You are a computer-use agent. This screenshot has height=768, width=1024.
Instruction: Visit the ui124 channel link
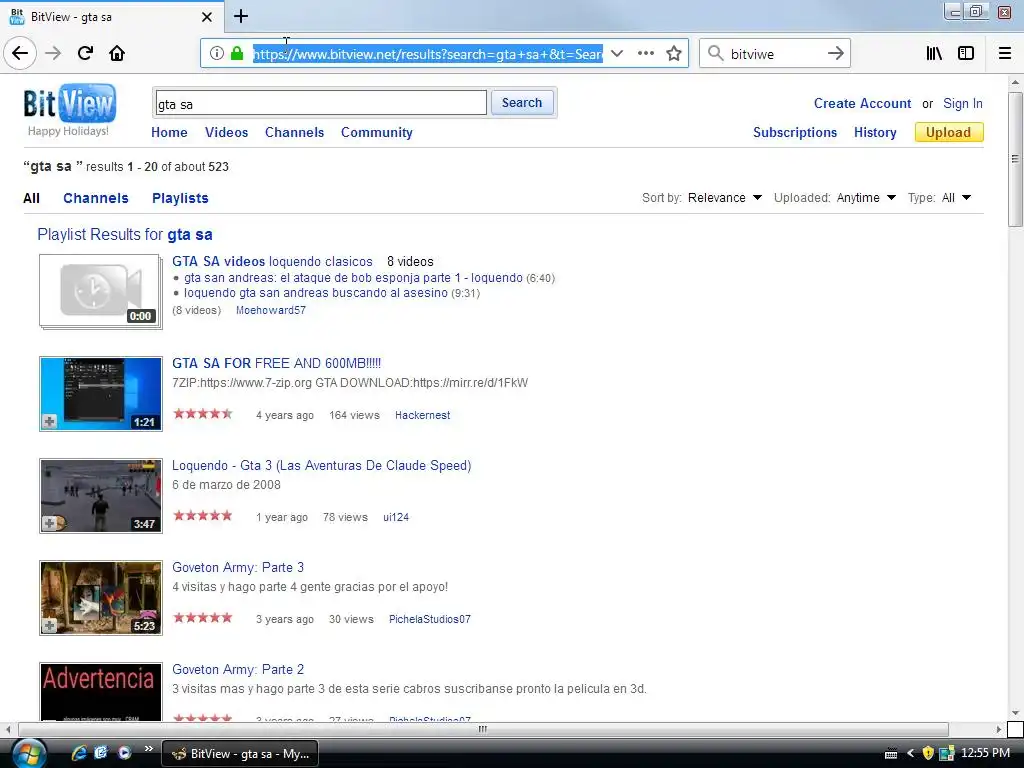pyautogui.click(x=396, y=517)
